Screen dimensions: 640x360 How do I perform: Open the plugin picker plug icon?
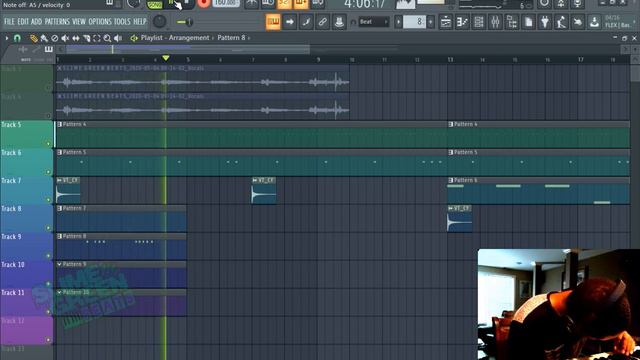point(545,22)
